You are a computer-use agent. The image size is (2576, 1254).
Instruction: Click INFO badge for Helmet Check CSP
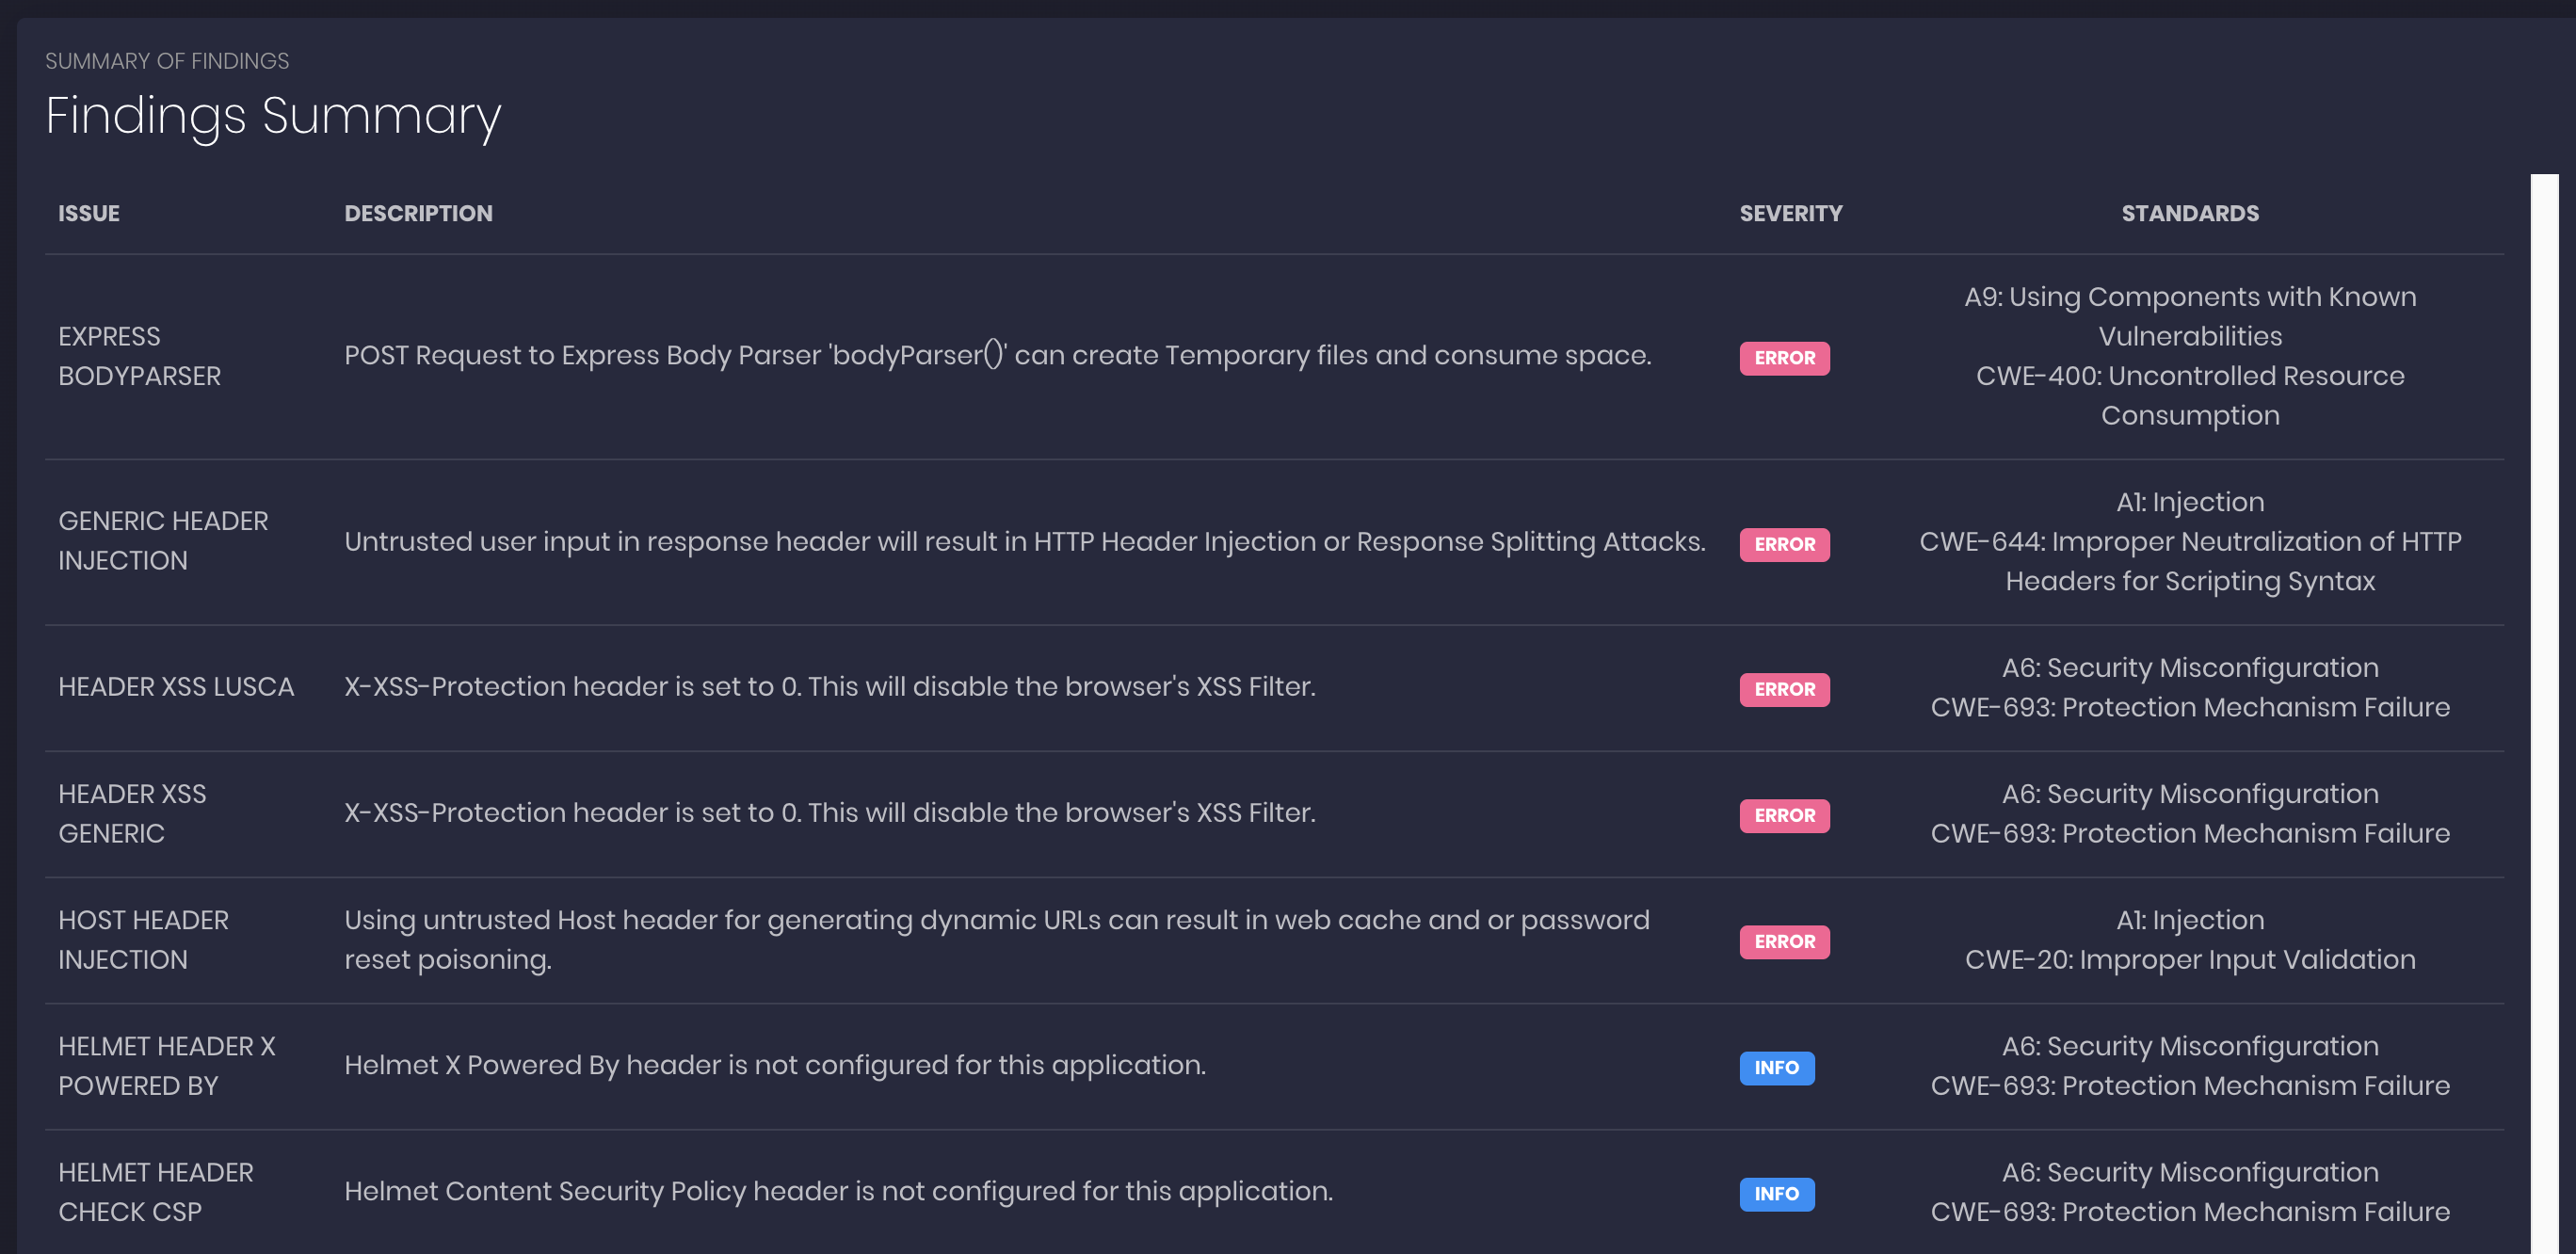coord(1776,1193)
